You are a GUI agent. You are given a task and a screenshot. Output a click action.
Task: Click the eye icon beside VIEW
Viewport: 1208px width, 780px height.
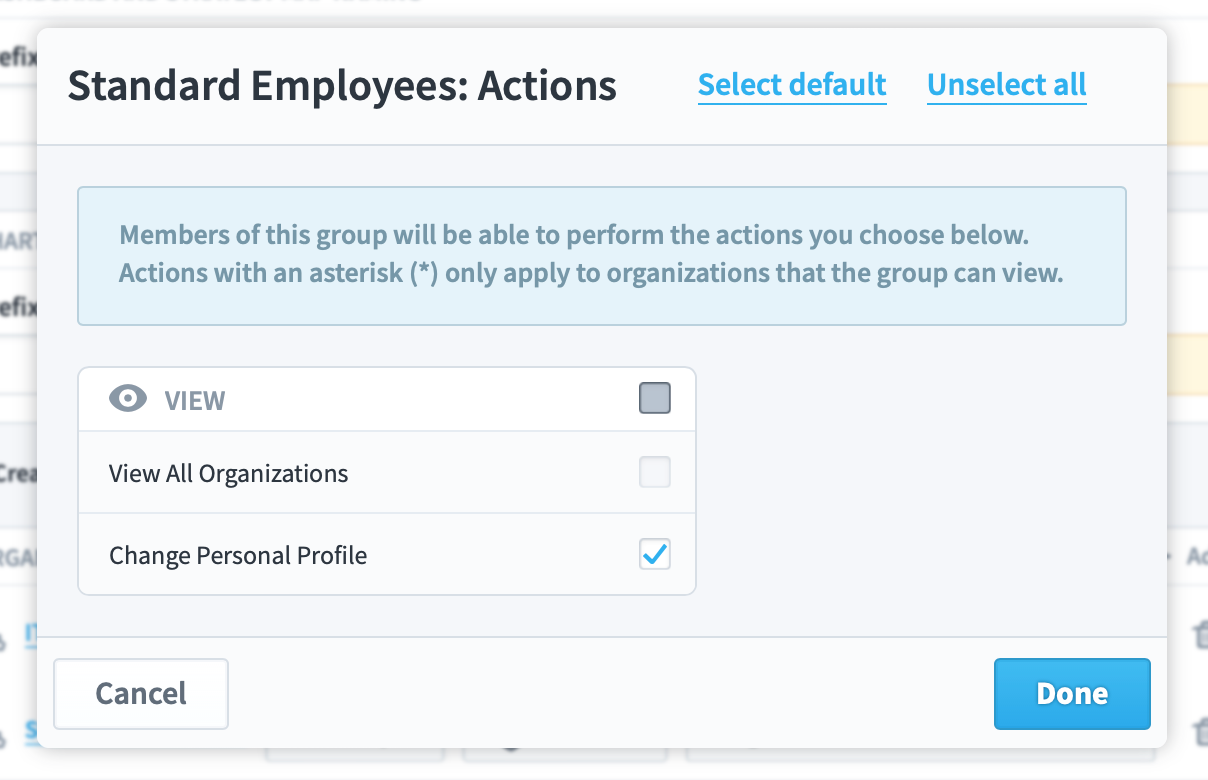(x=127, y=399)
